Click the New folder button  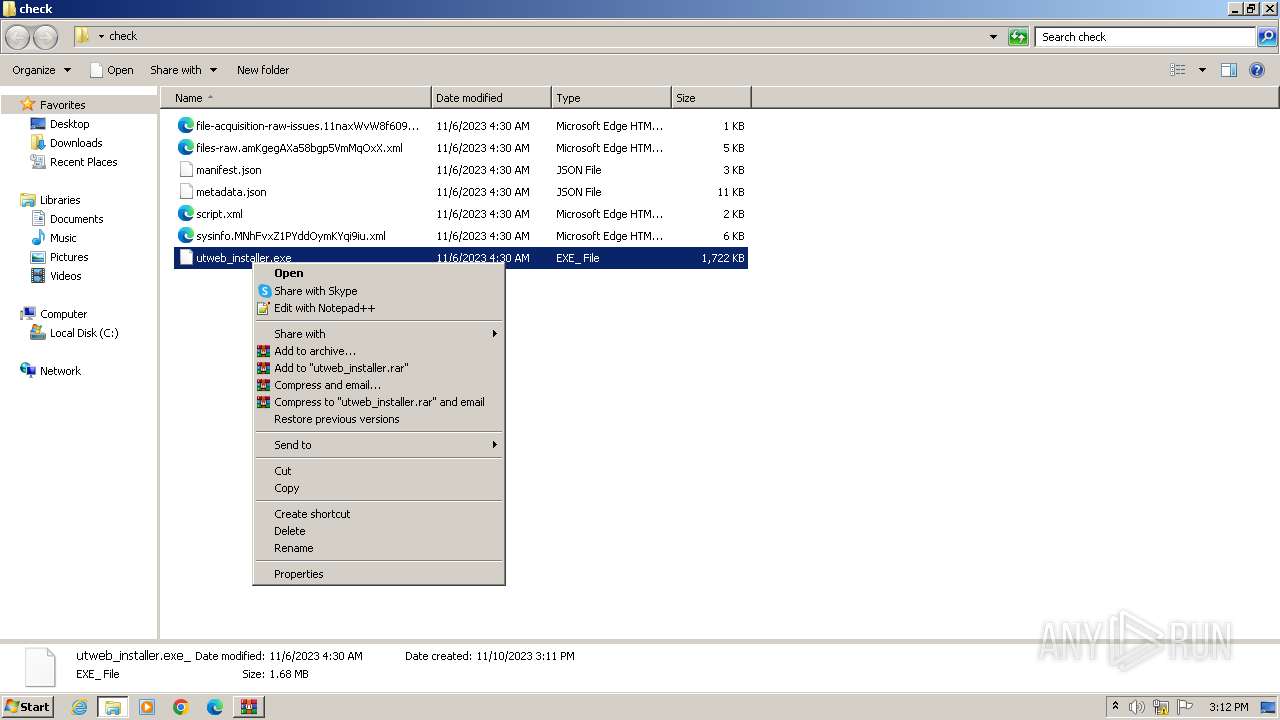click(263, 70)
